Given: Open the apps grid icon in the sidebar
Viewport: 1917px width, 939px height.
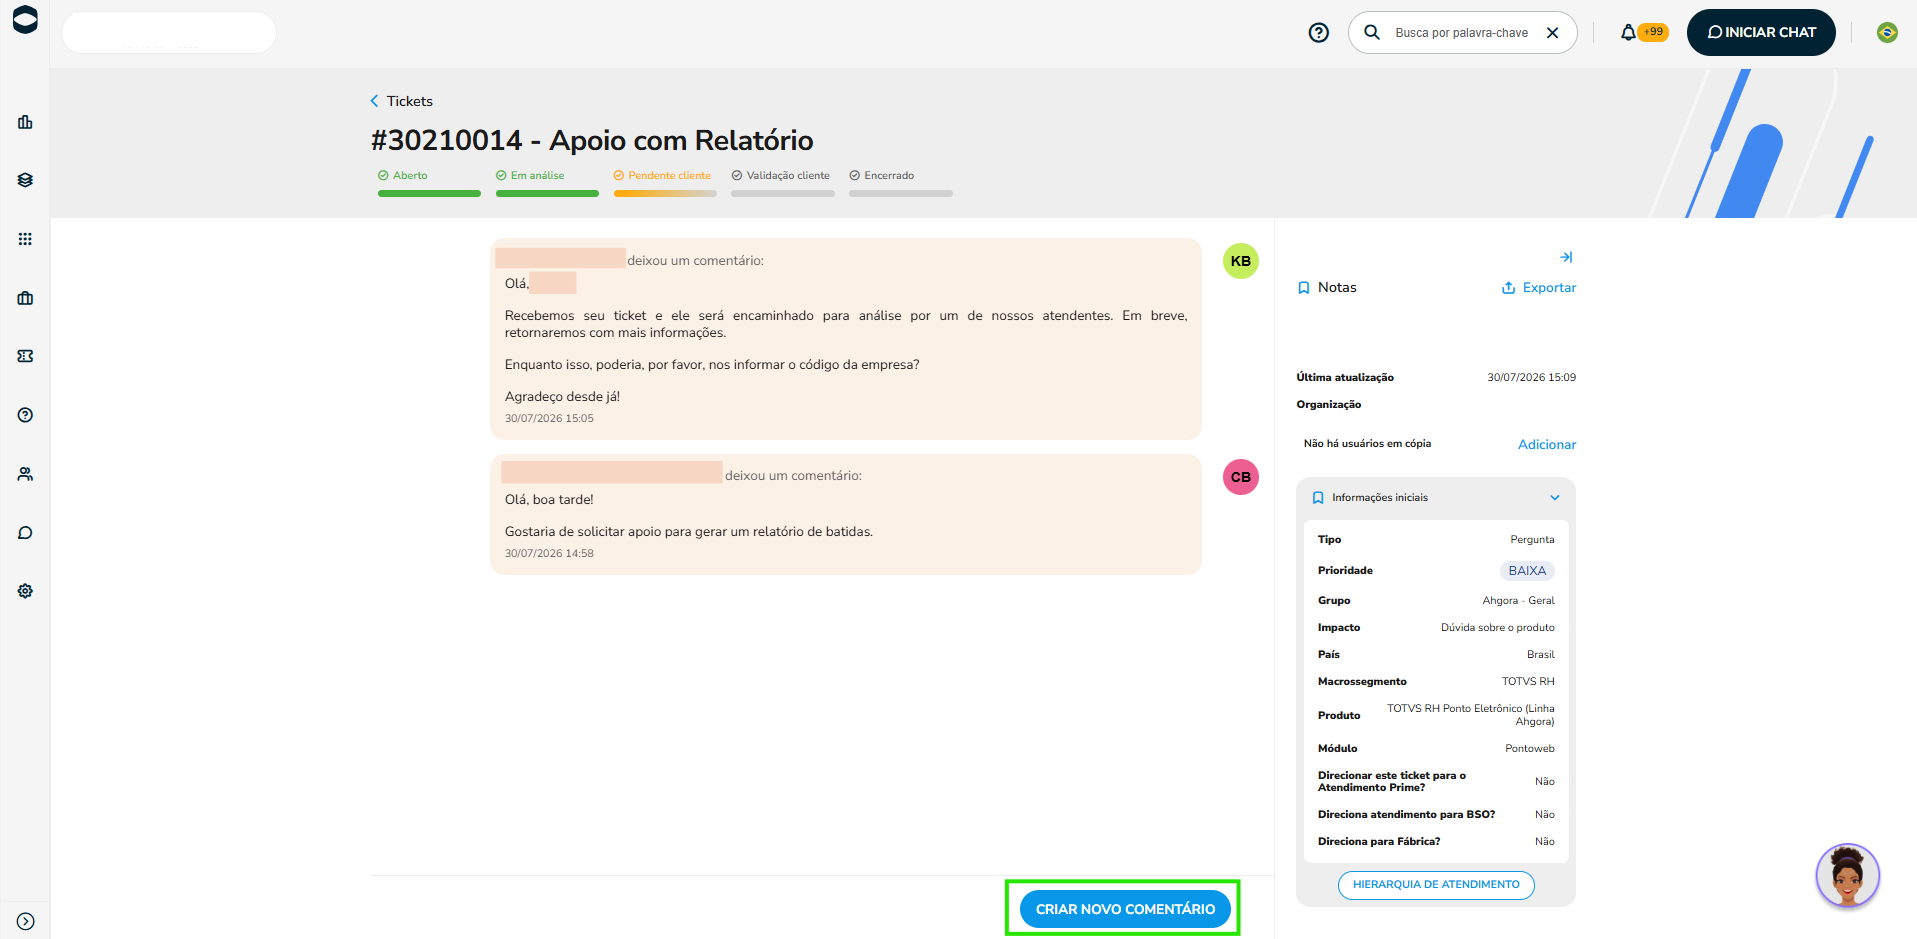Looking at the screenshot, I should pos(25,239).
